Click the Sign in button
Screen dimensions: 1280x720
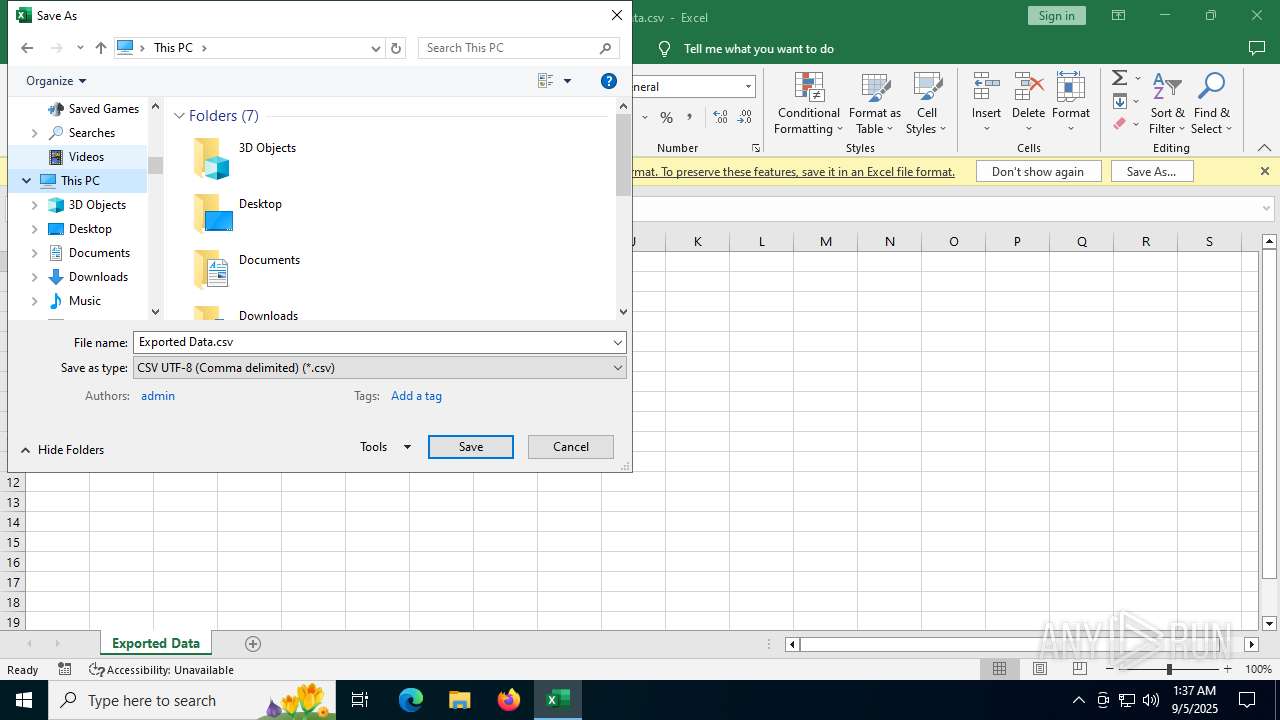click(1056, 15)
